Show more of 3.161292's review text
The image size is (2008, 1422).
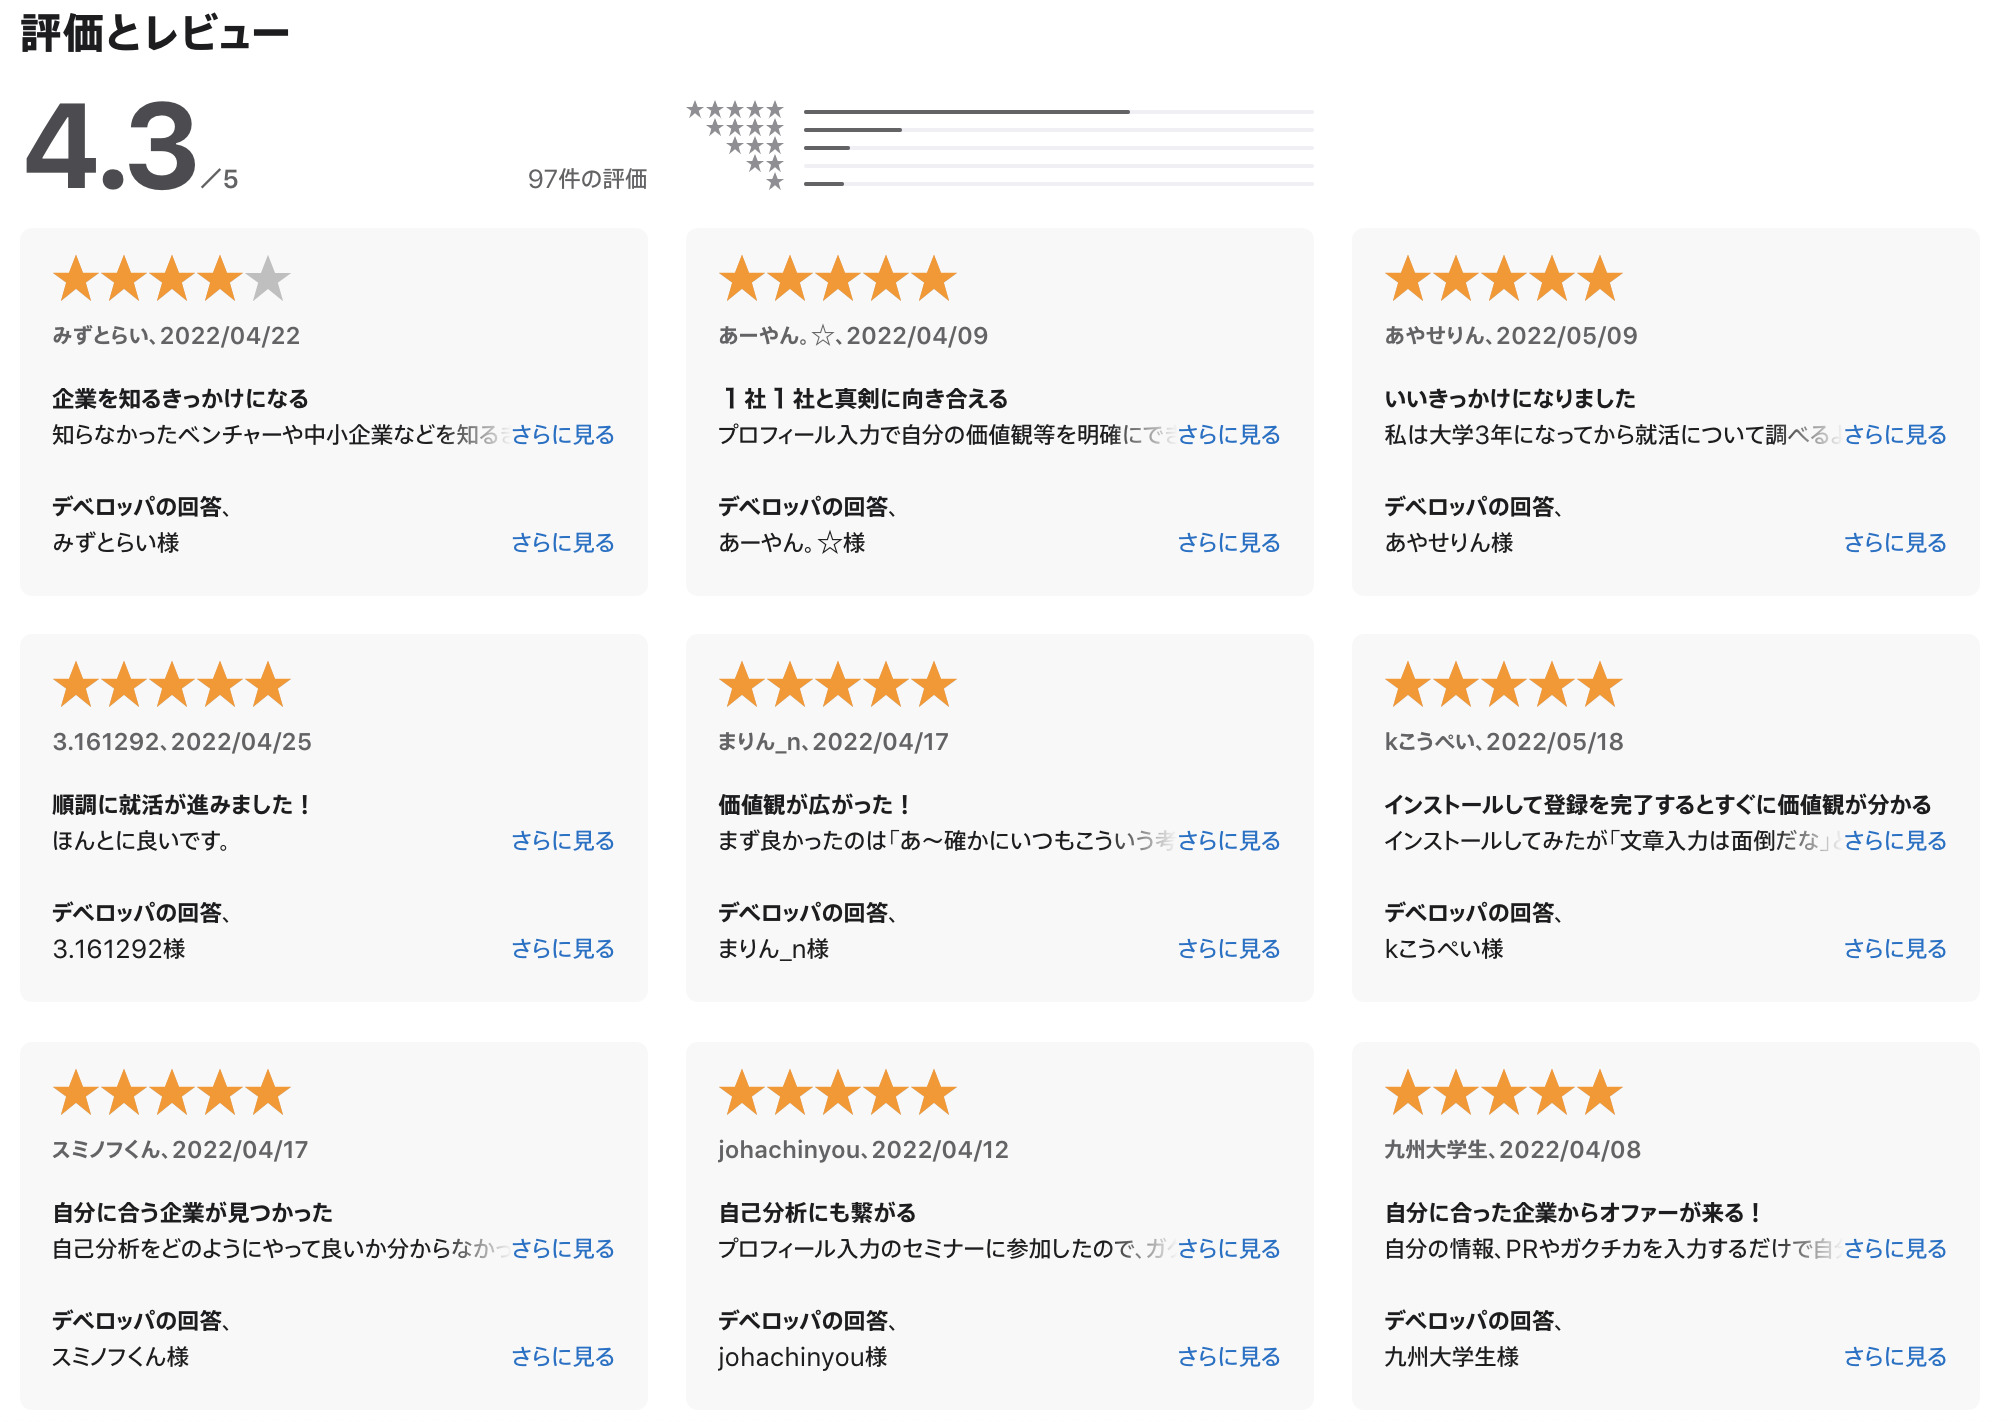click(562, 841)
